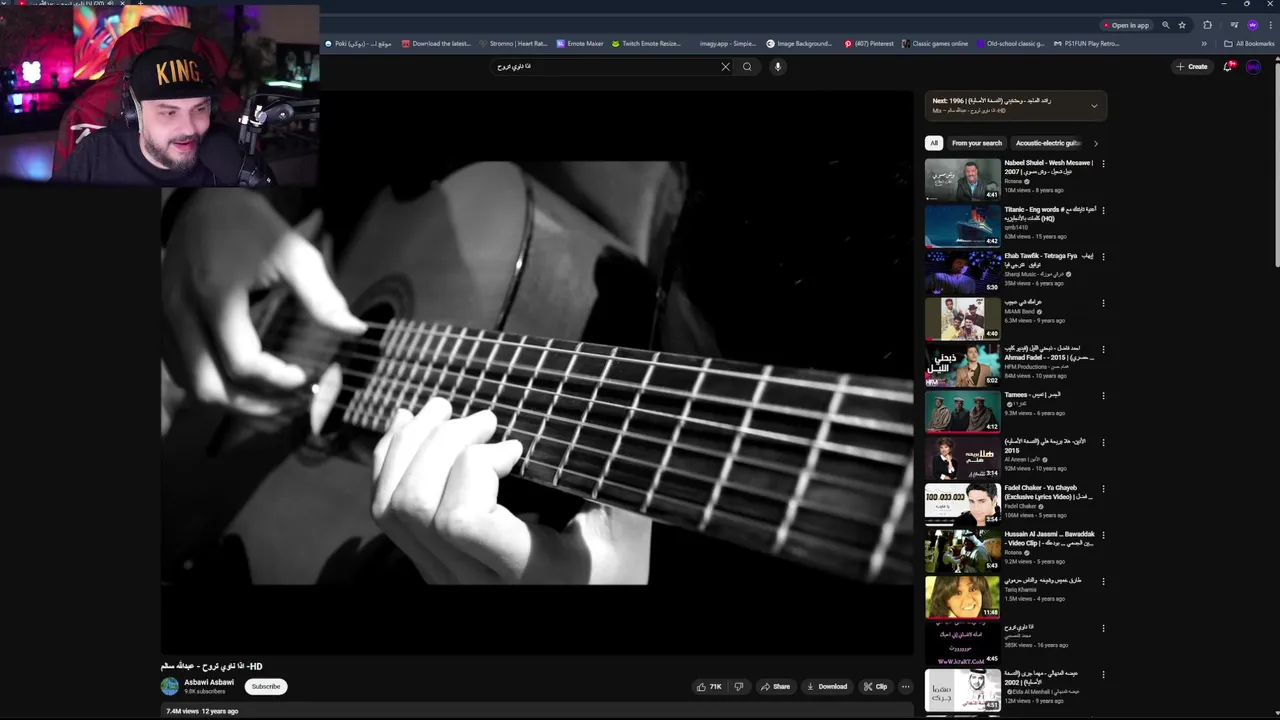Open the Poki bookmark

358,44
